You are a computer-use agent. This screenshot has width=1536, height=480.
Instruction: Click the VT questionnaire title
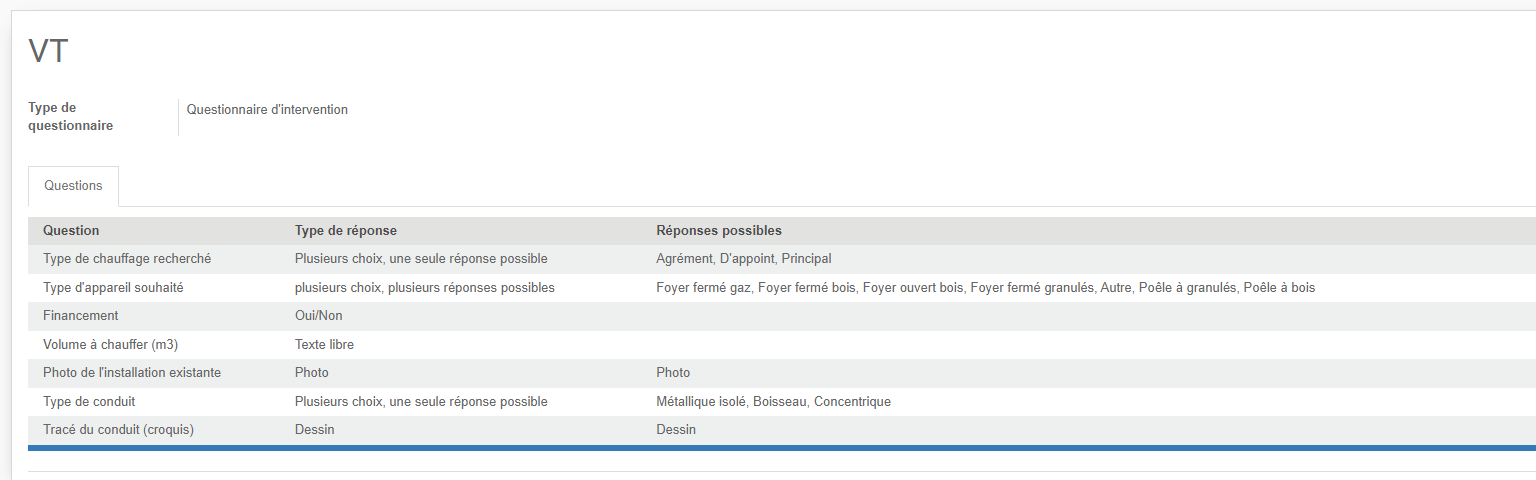[48, 51]
